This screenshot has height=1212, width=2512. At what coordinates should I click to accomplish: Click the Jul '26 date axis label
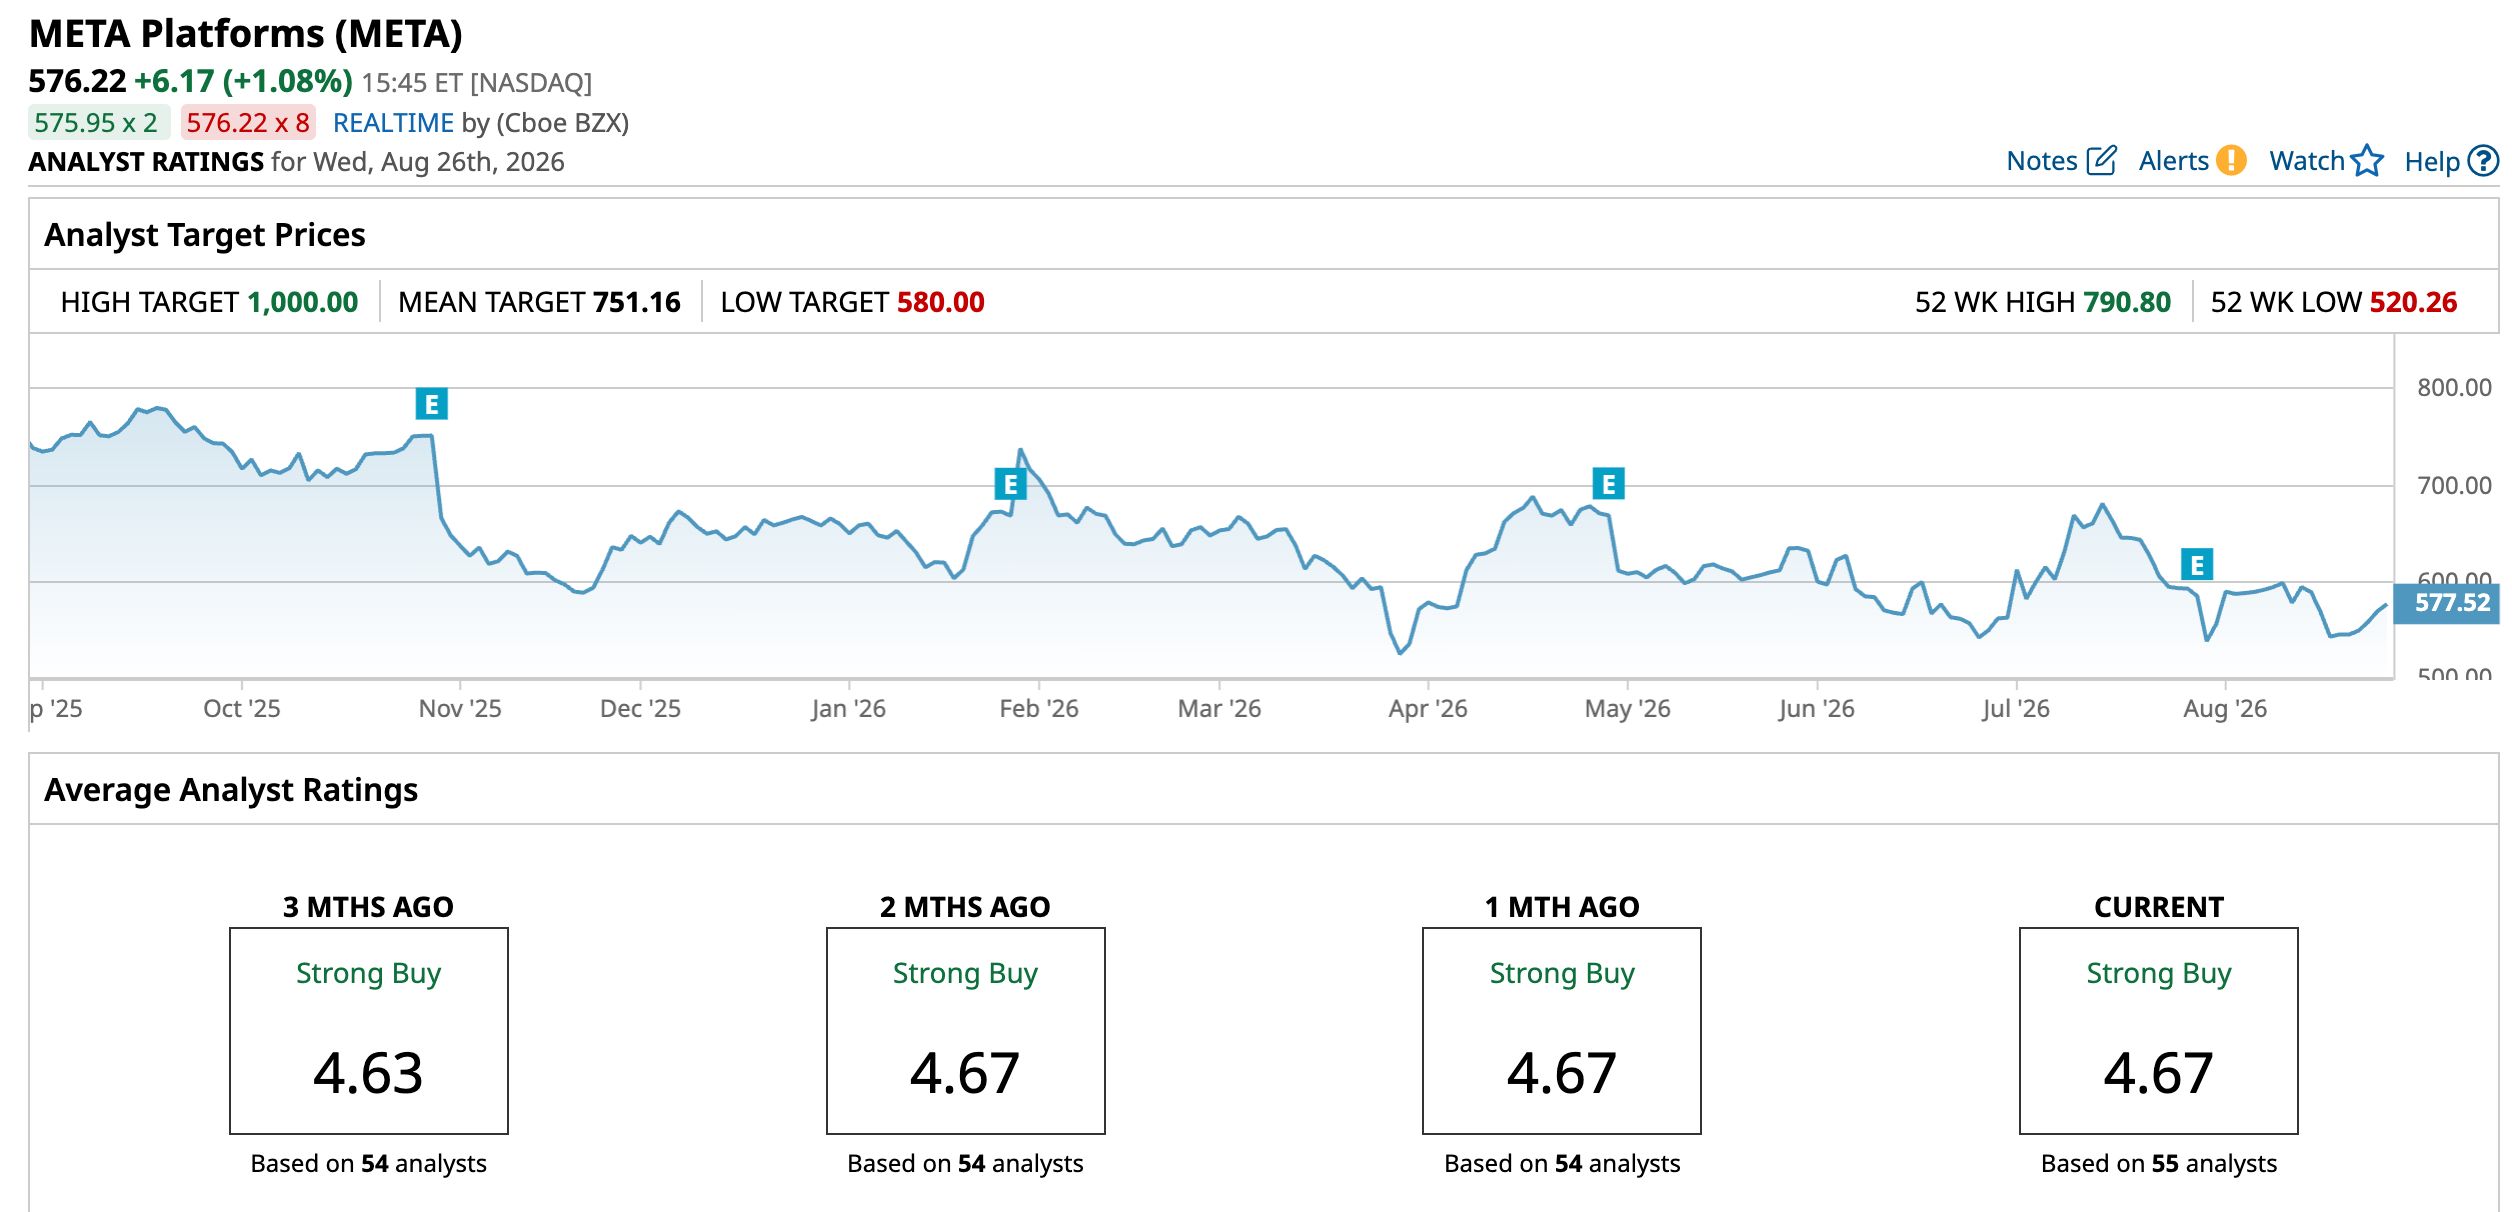tap(2016, 709)
